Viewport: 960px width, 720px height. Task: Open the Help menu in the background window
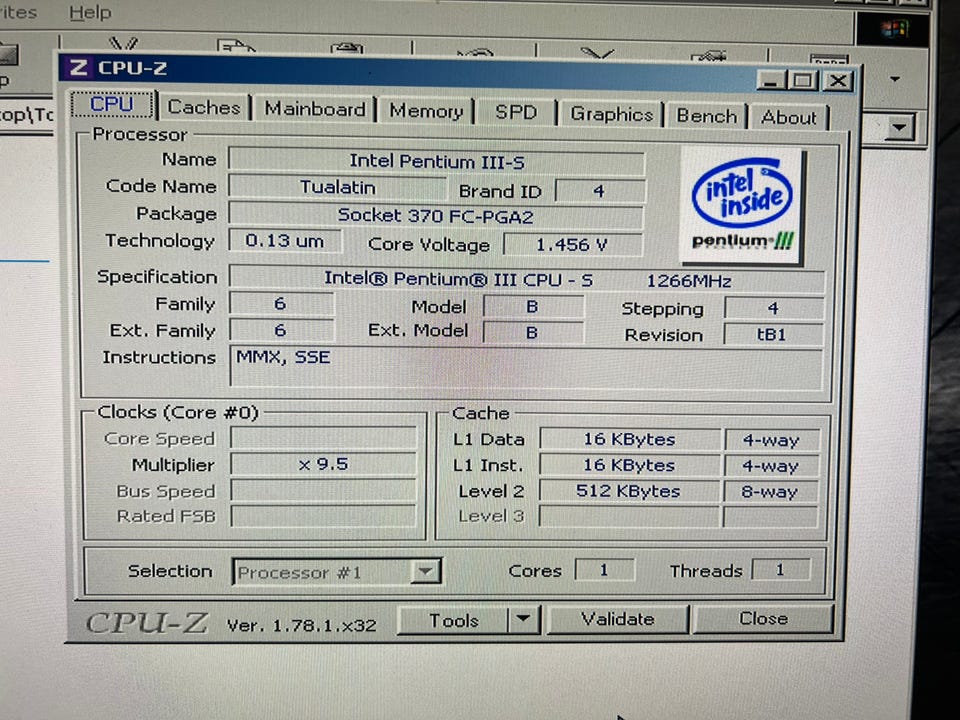[90, 12]
